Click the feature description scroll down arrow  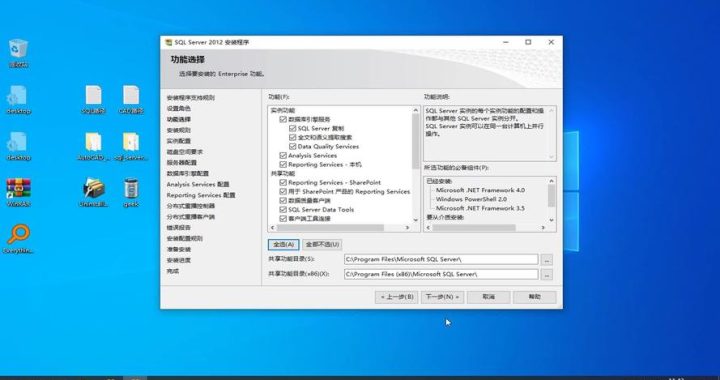(x=551, y=157)
